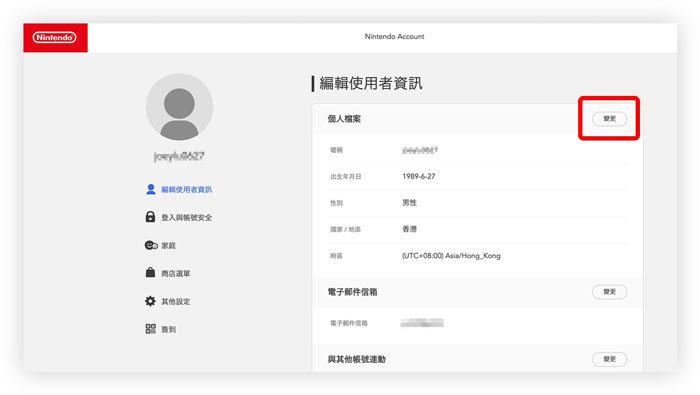Click the region value 香港

pyautogui.click(x=409, y=229)
